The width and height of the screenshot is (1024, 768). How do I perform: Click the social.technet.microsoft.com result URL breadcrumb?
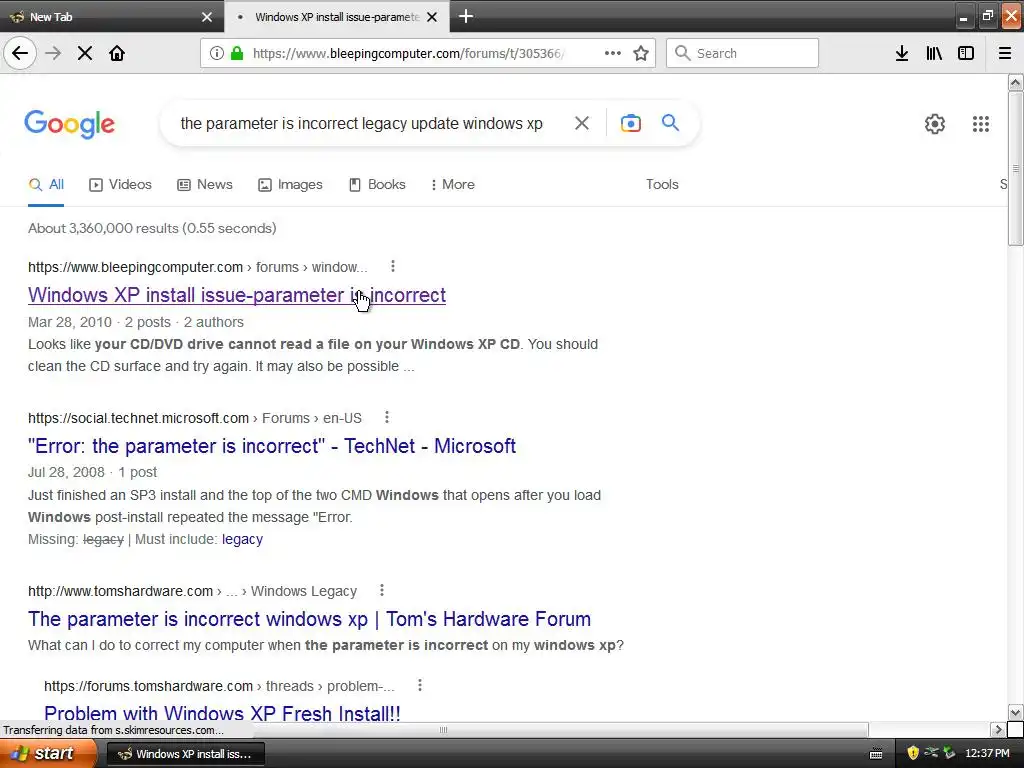pyautogui.click(x=195, y=418)
